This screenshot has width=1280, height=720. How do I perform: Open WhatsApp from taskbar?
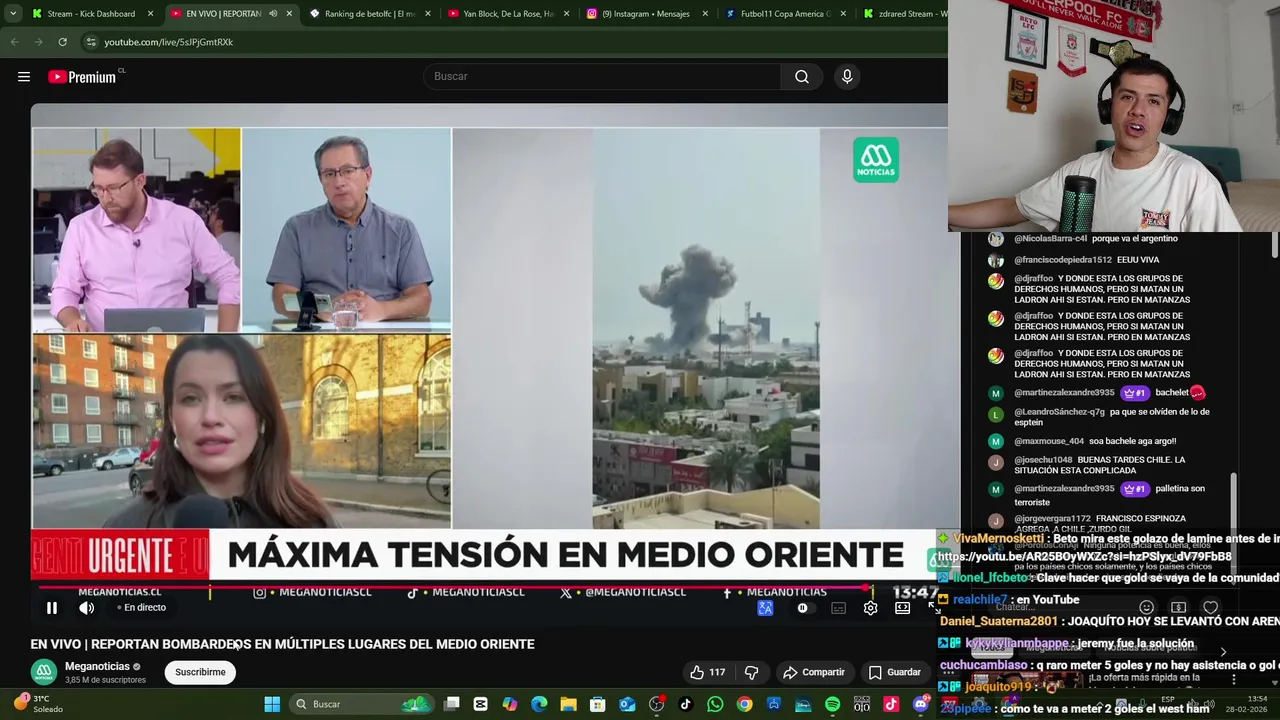click(x=715, y=704)
